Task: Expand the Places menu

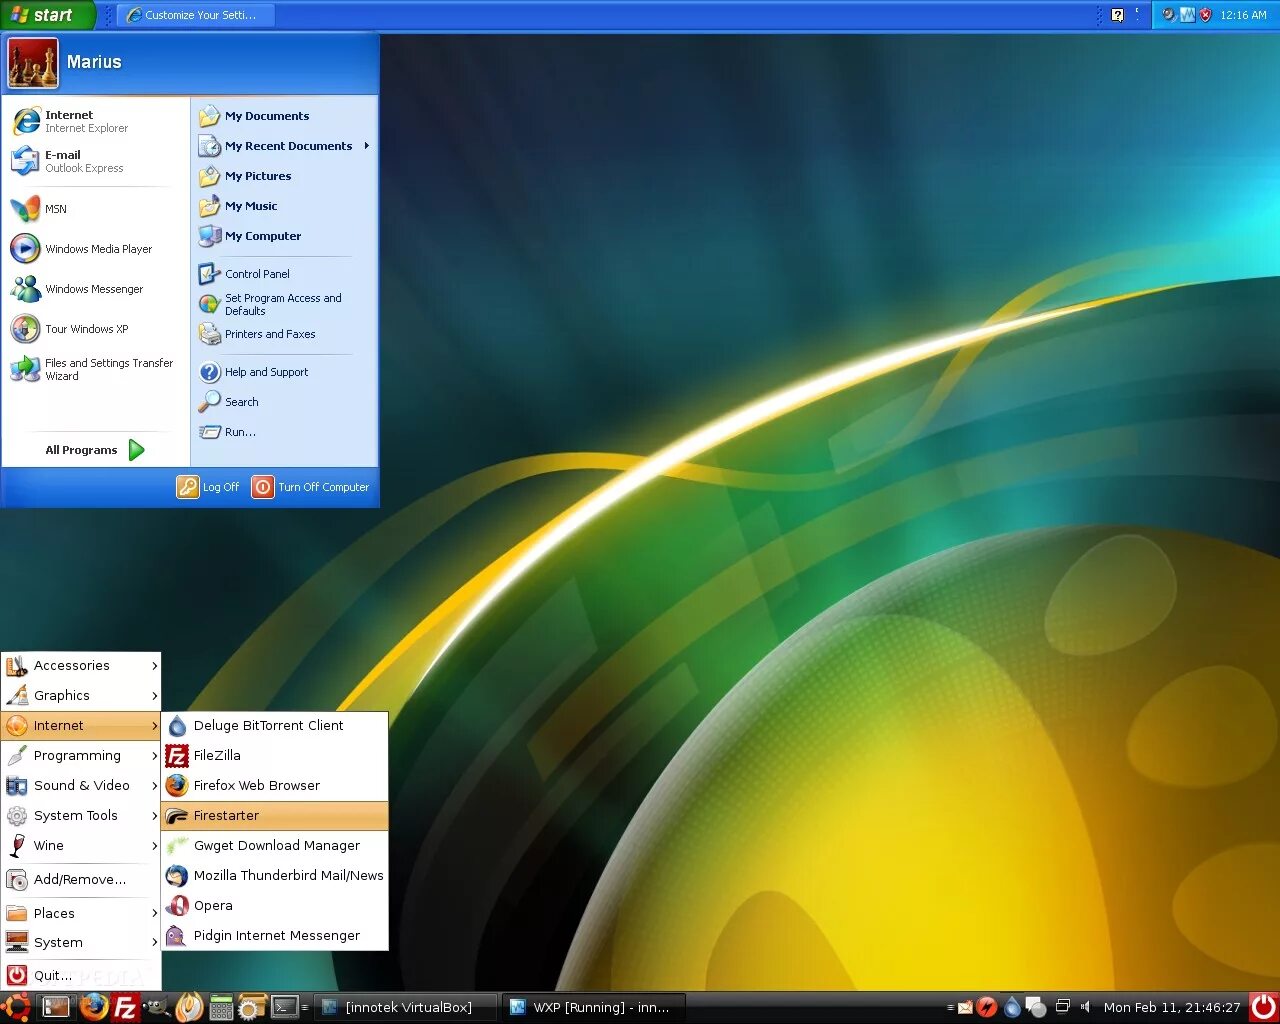Action: 82,913
